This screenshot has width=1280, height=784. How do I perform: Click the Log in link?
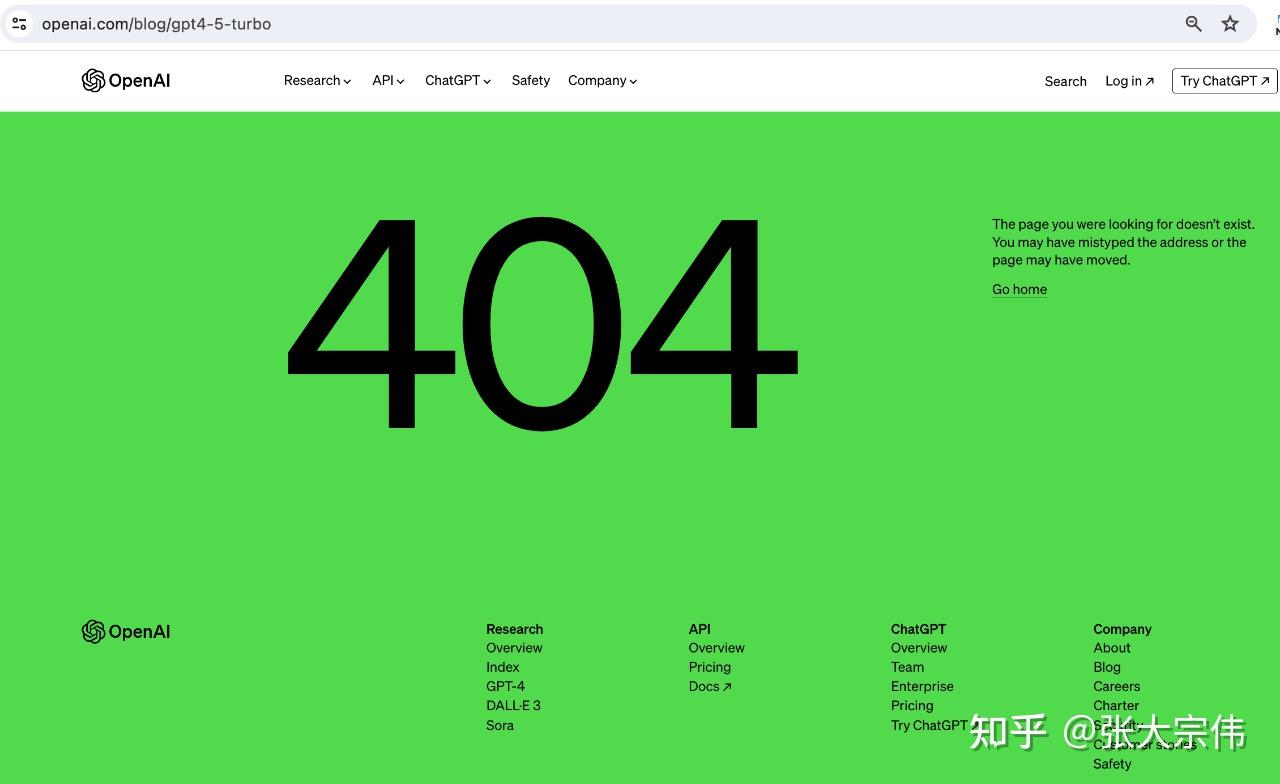pos(1129,82)
